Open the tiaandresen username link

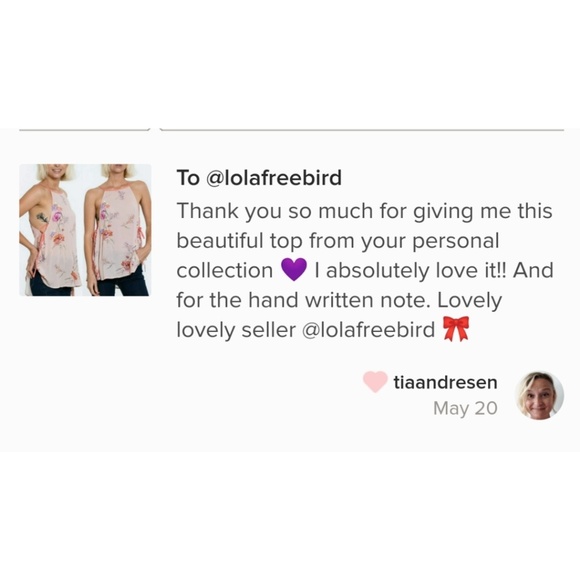click(445, 382)
